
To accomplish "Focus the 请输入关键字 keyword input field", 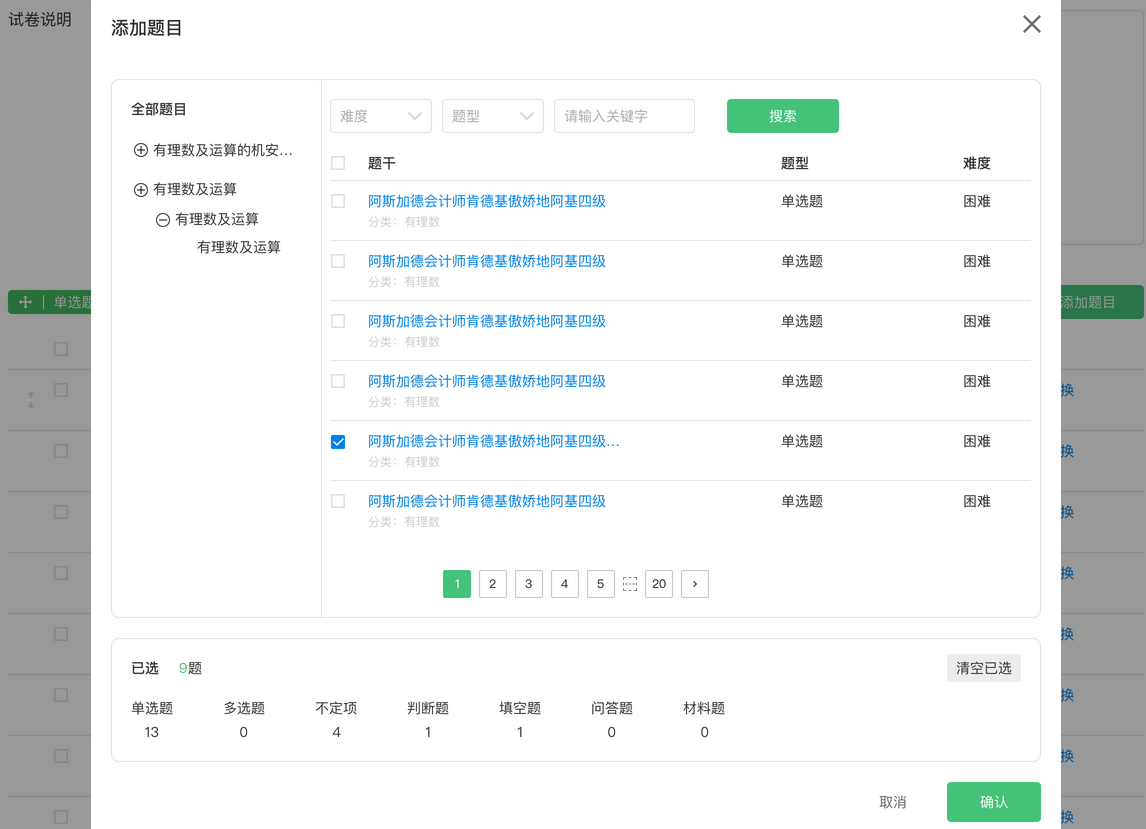I will 624,116.
